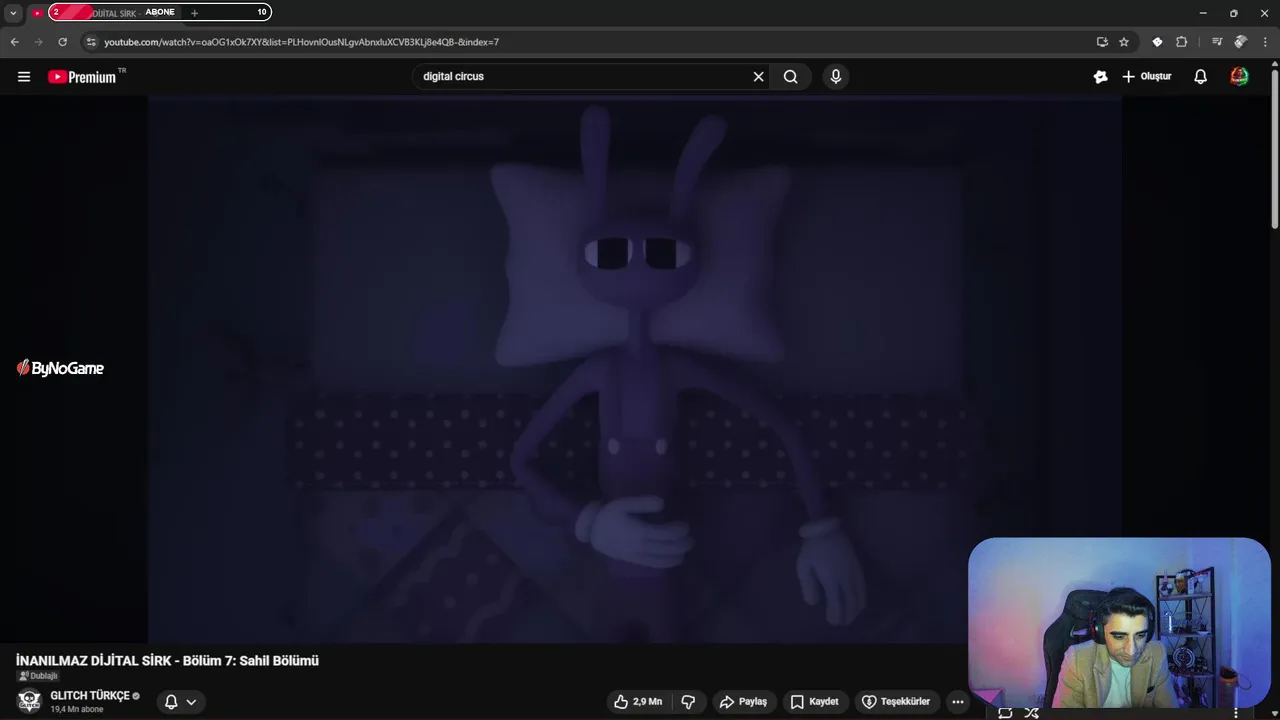The image size is (1280, 720).
Task: Open YouTube notifications bell in header
Action: click(x=1200, y=76)
